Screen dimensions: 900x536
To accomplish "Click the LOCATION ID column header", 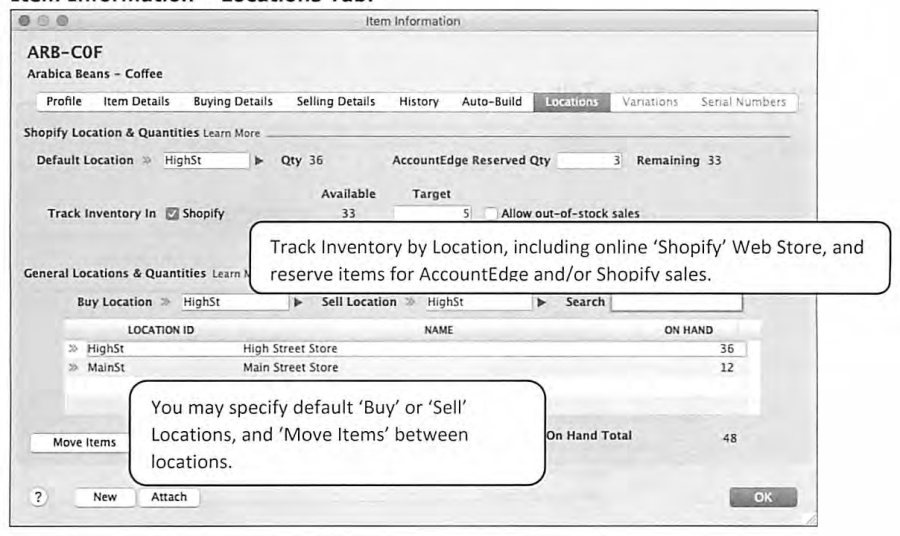I will click(161, 330).
